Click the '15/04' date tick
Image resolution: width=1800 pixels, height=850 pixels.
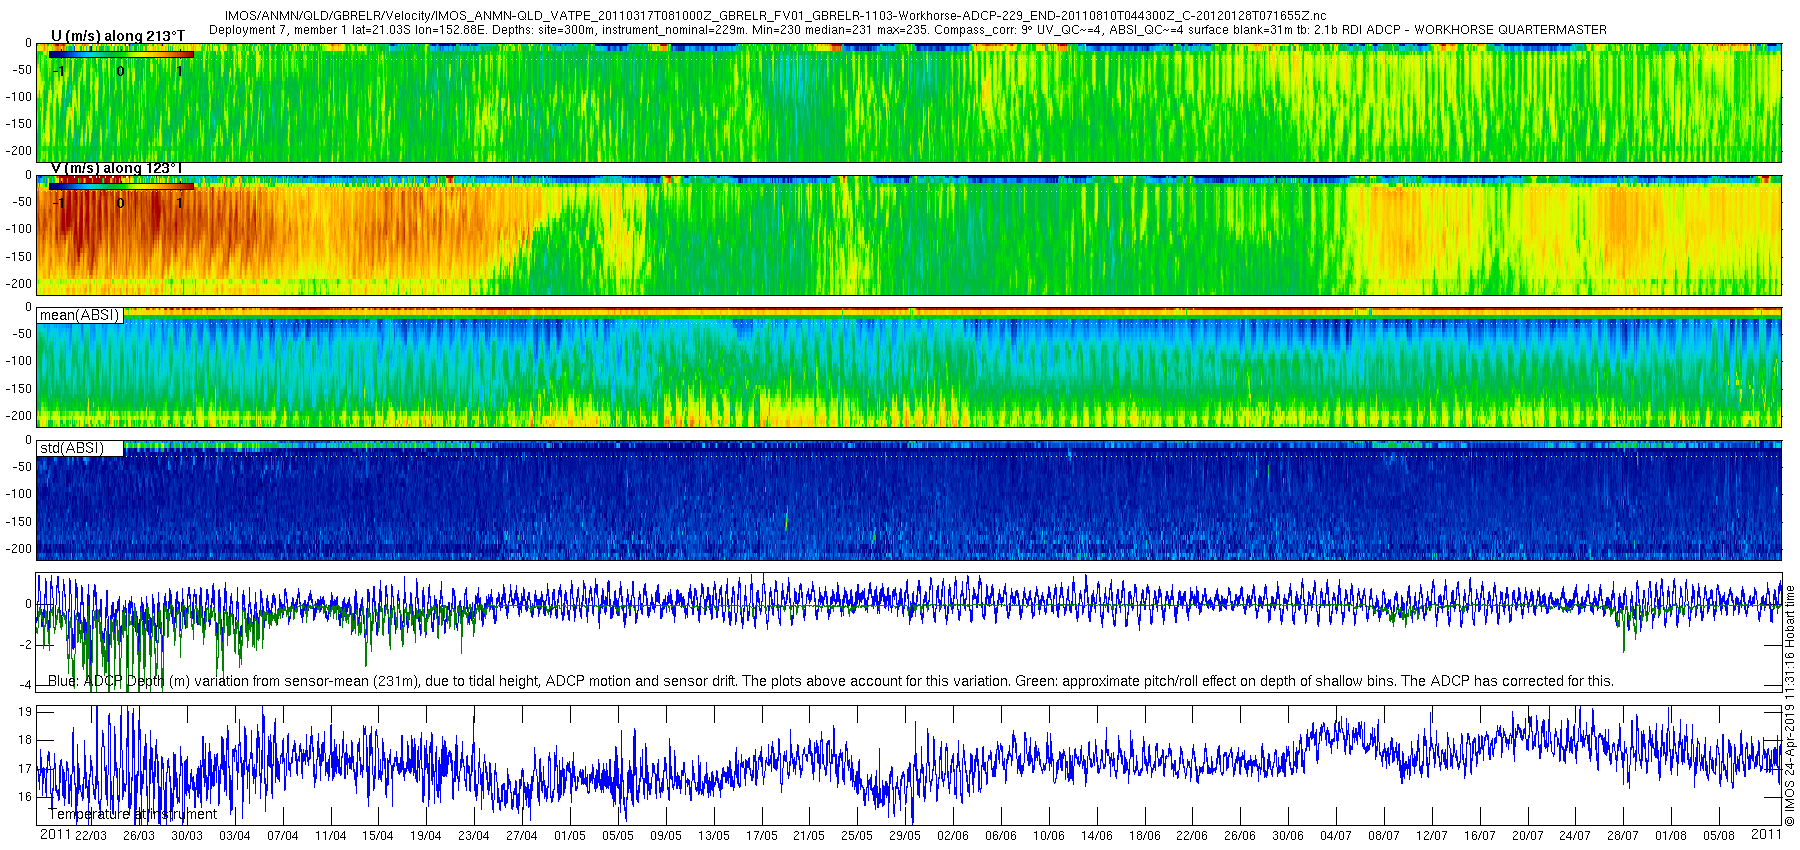(378, 836)
